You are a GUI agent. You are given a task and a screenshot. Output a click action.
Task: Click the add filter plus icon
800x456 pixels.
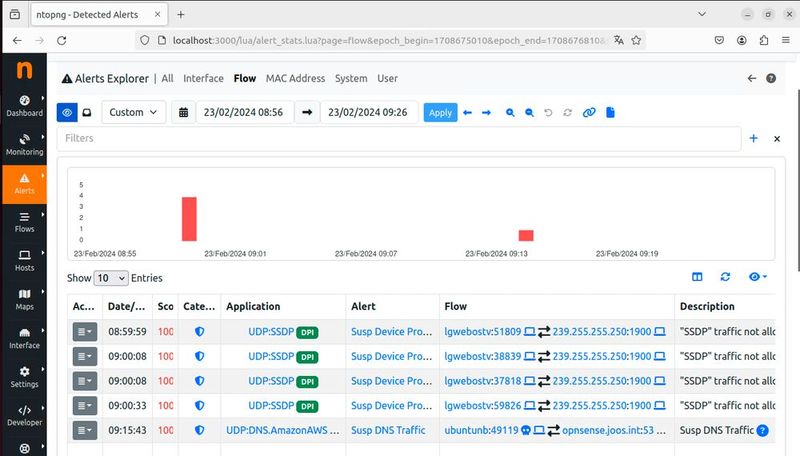pyautogui.click(x=754, y=139)
